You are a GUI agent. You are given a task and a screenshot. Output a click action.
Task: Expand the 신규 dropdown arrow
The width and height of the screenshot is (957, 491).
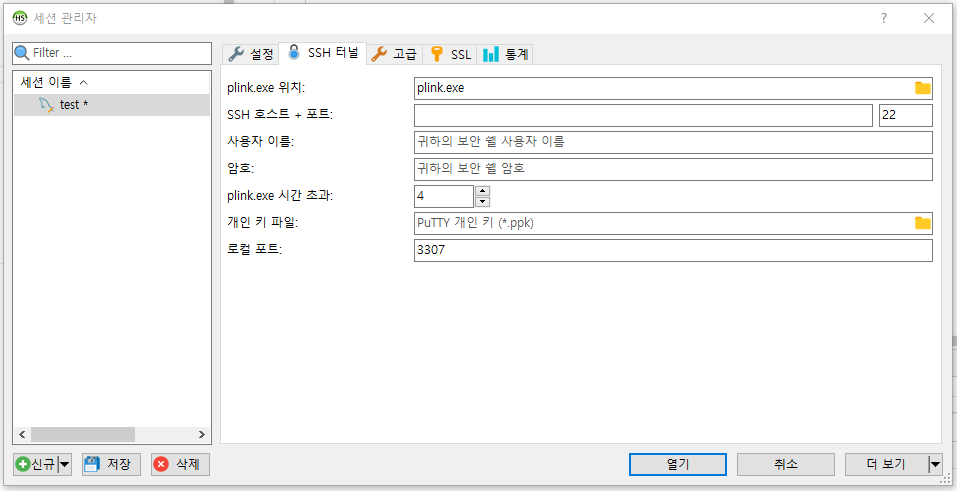[65, 464]
